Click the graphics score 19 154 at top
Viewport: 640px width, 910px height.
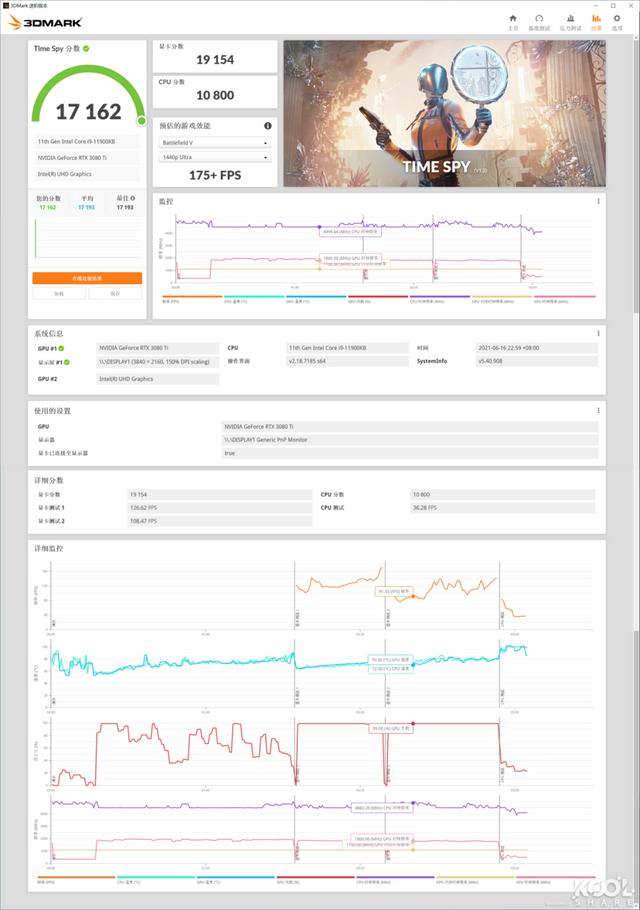(x=215, y=60)
